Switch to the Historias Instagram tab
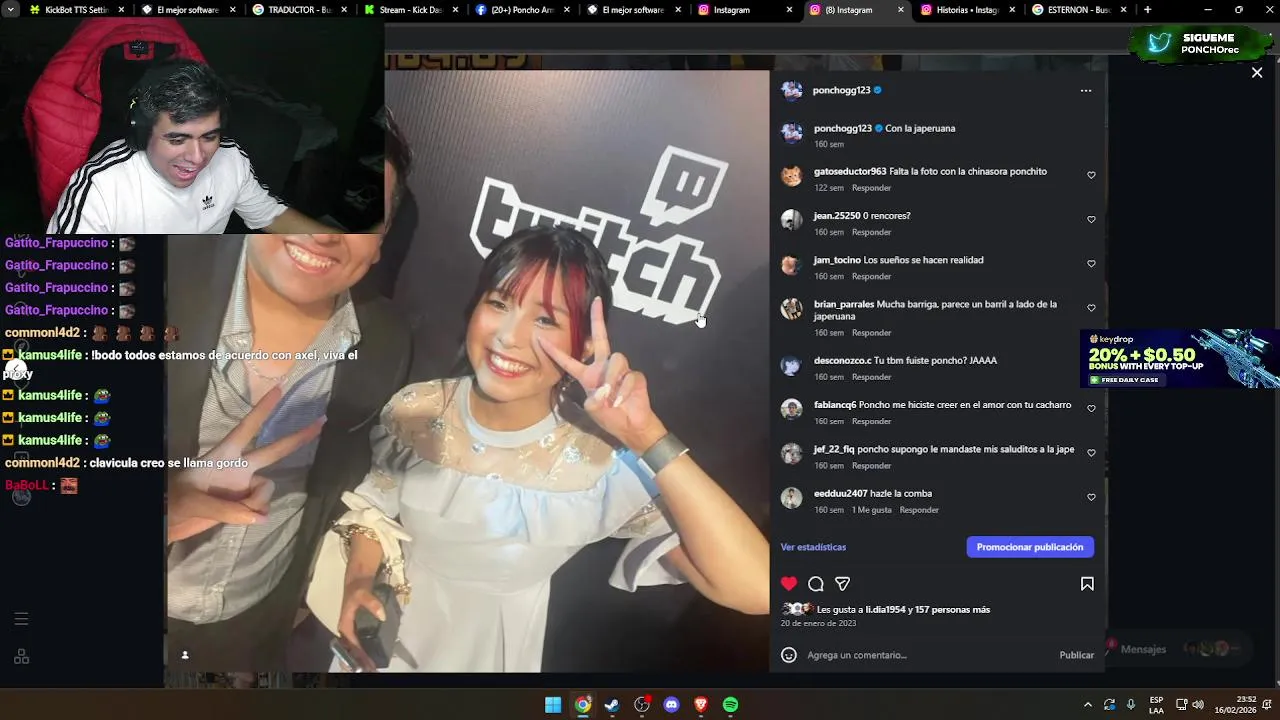The image size is (1280, 720). [x=966, y=10]
